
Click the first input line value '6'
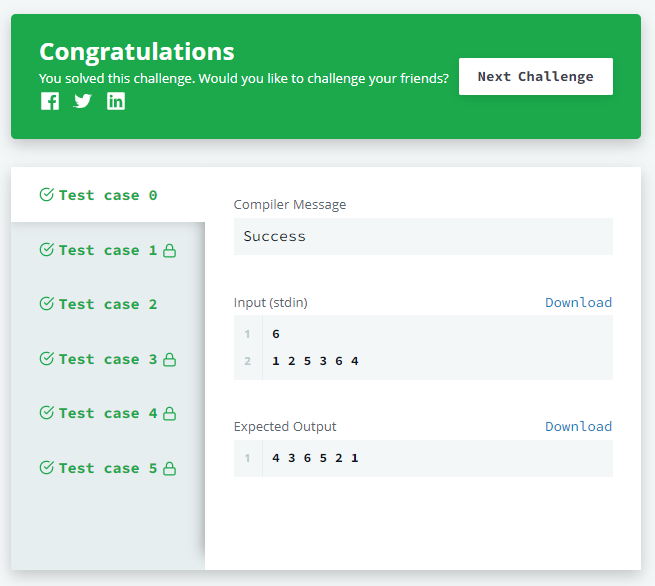point(276,334)
